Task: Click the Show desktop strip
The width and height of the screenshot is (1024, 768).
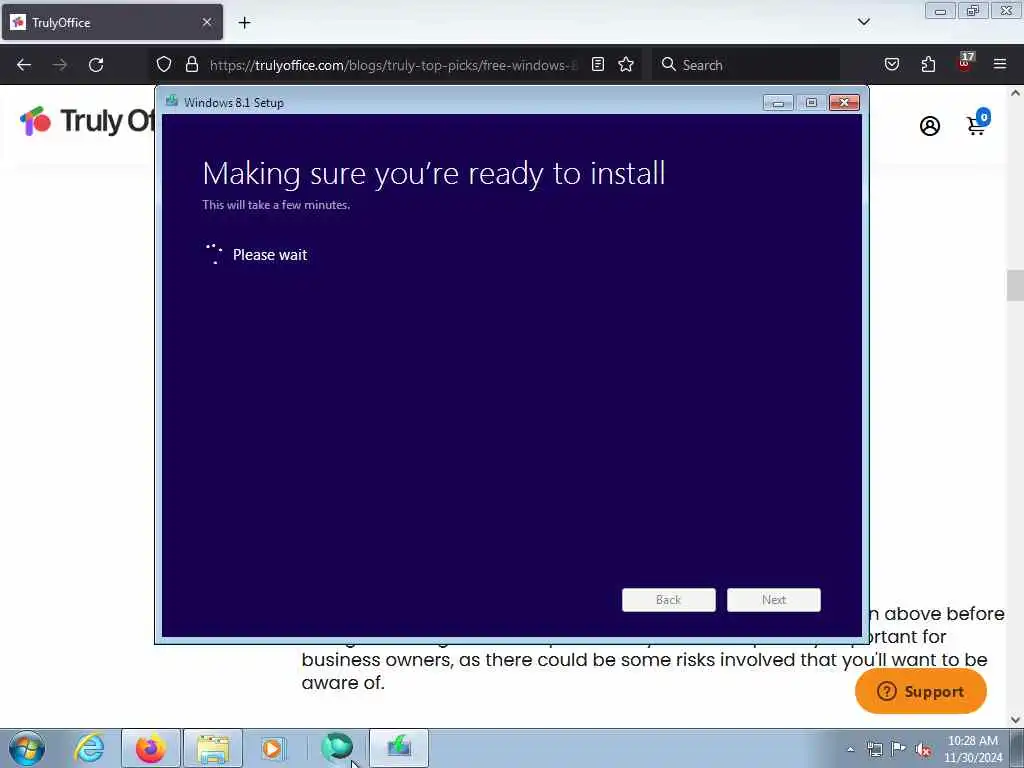Action: pyautogui.click(x=1017, y=748)
